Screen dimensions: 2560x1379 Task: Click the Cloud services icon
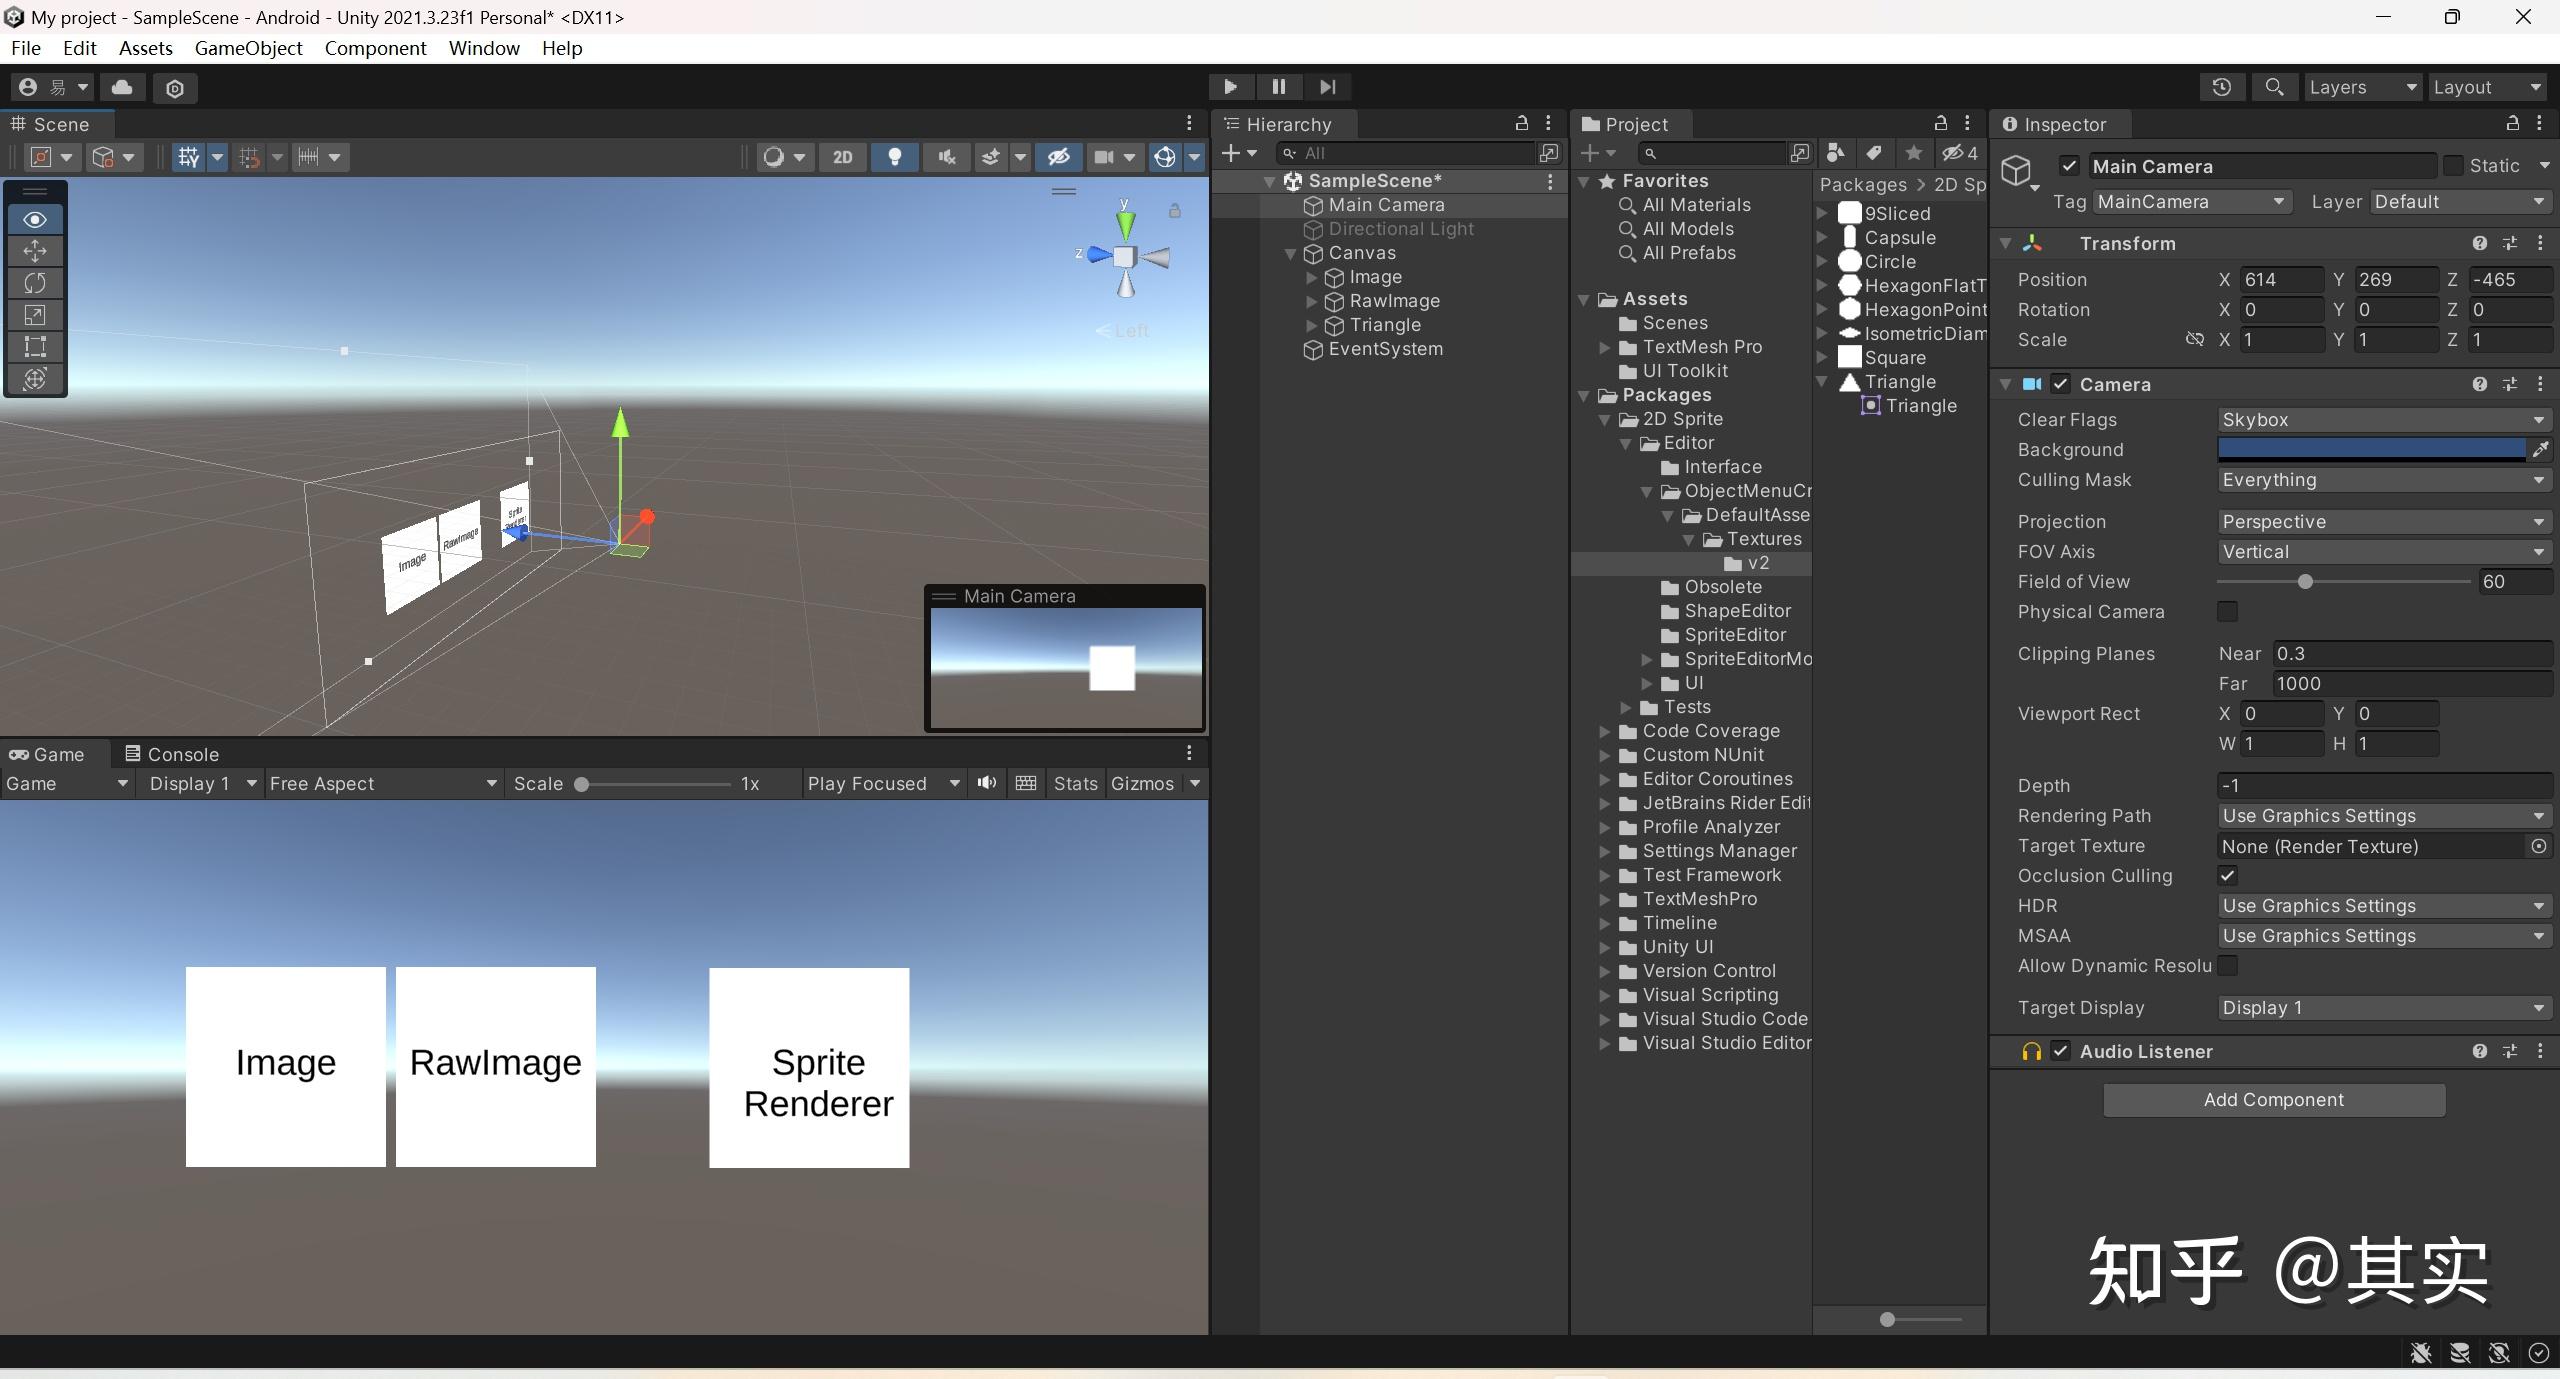tap(122, 87)
